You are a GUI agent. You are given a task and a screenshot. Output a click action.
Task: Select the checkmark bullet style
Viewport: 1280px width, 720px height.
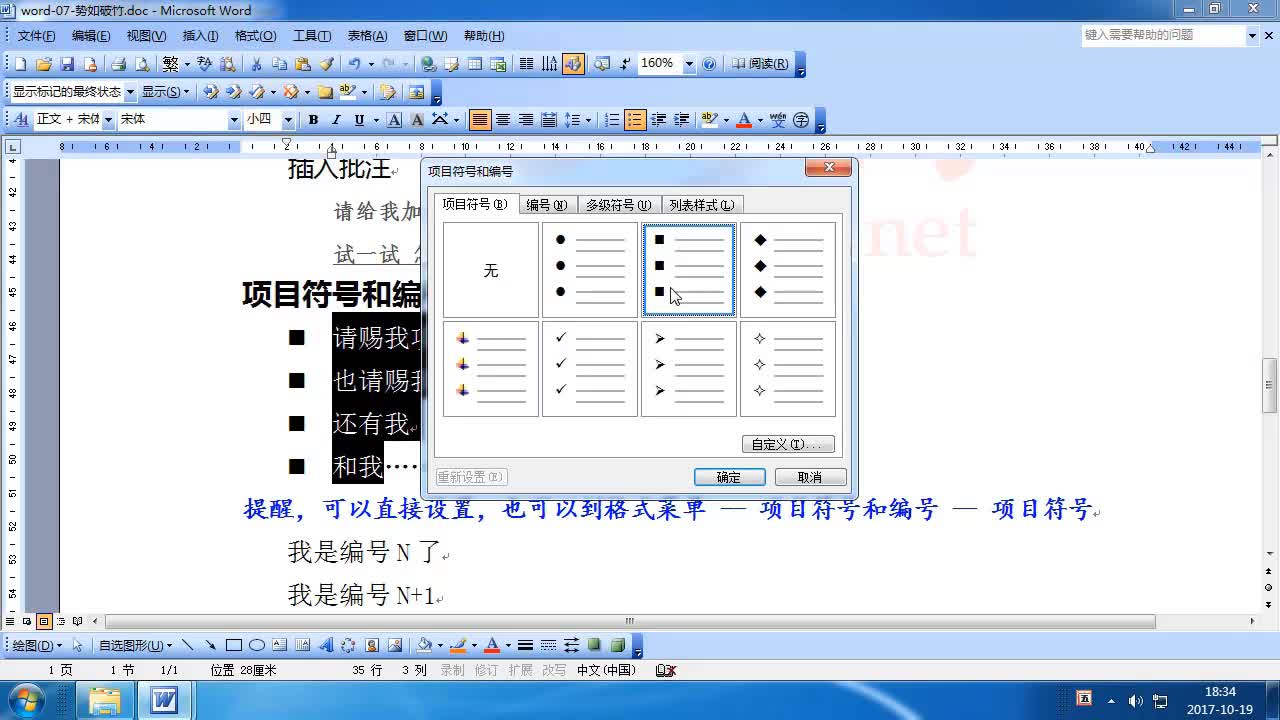tap(589, 367)
